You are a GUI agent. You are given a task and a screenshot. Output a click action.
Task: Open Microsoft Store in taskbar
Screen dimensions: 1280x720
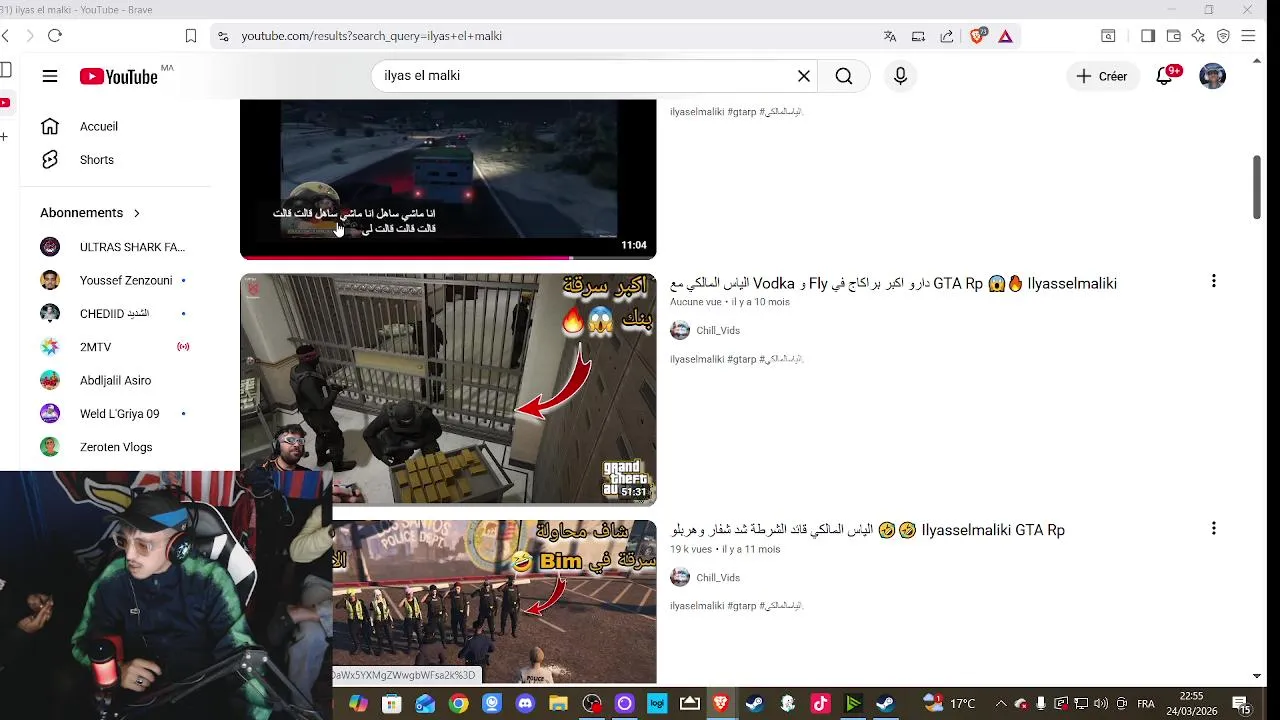(391, 704)
